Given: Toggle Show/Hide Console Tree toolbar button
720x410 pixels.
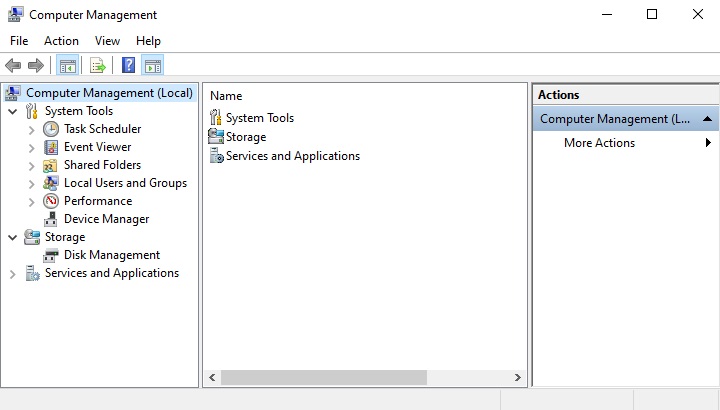Looking at the screenshot, I should point(67,66).
